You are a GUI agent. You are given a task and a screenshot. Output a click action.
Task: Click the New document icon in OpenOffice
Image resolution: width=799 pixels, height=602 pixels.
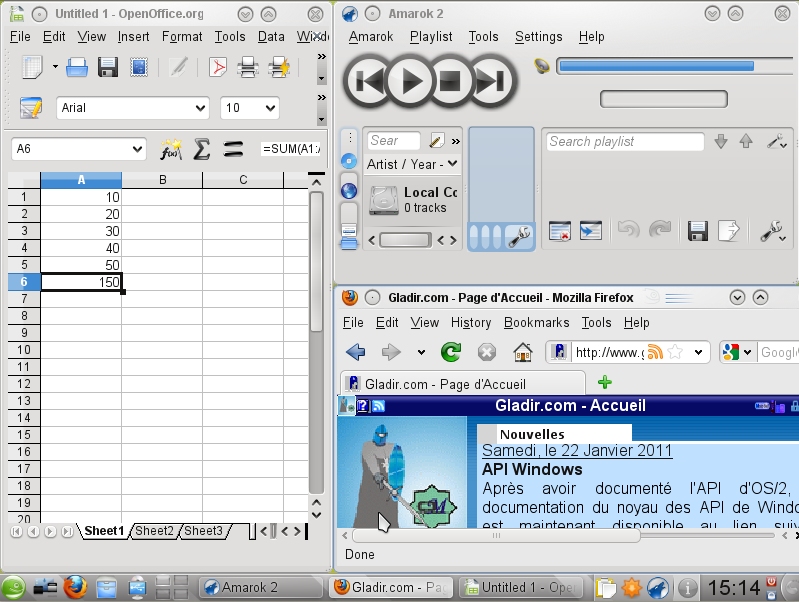coord(32,67)
